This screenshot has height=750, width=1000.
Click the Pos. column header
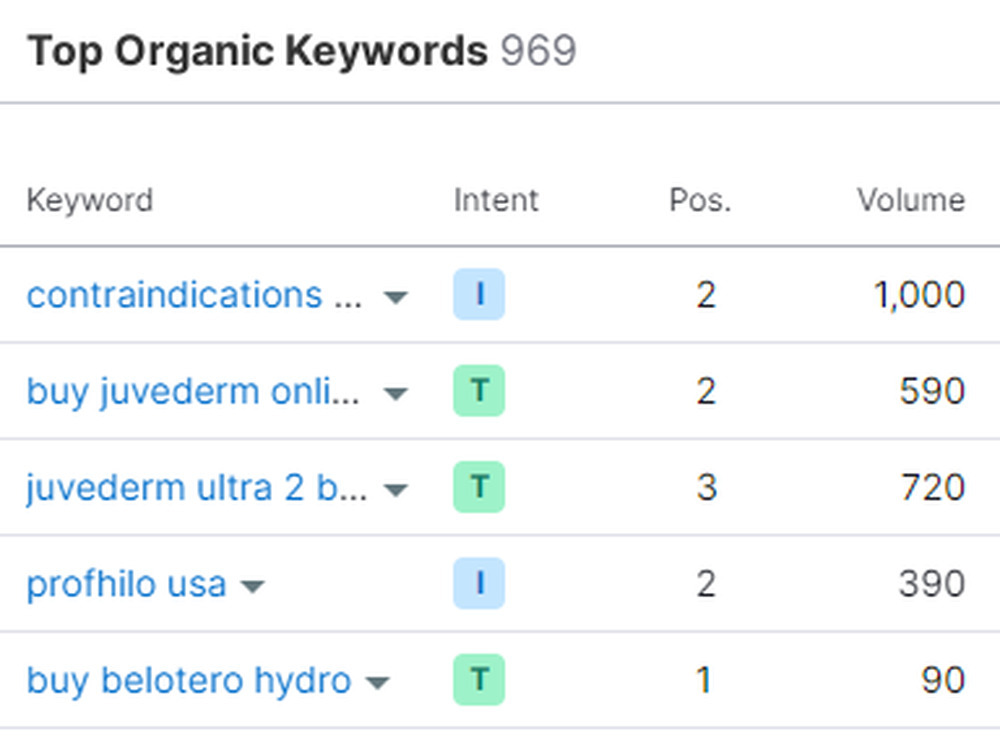[700, 200]
